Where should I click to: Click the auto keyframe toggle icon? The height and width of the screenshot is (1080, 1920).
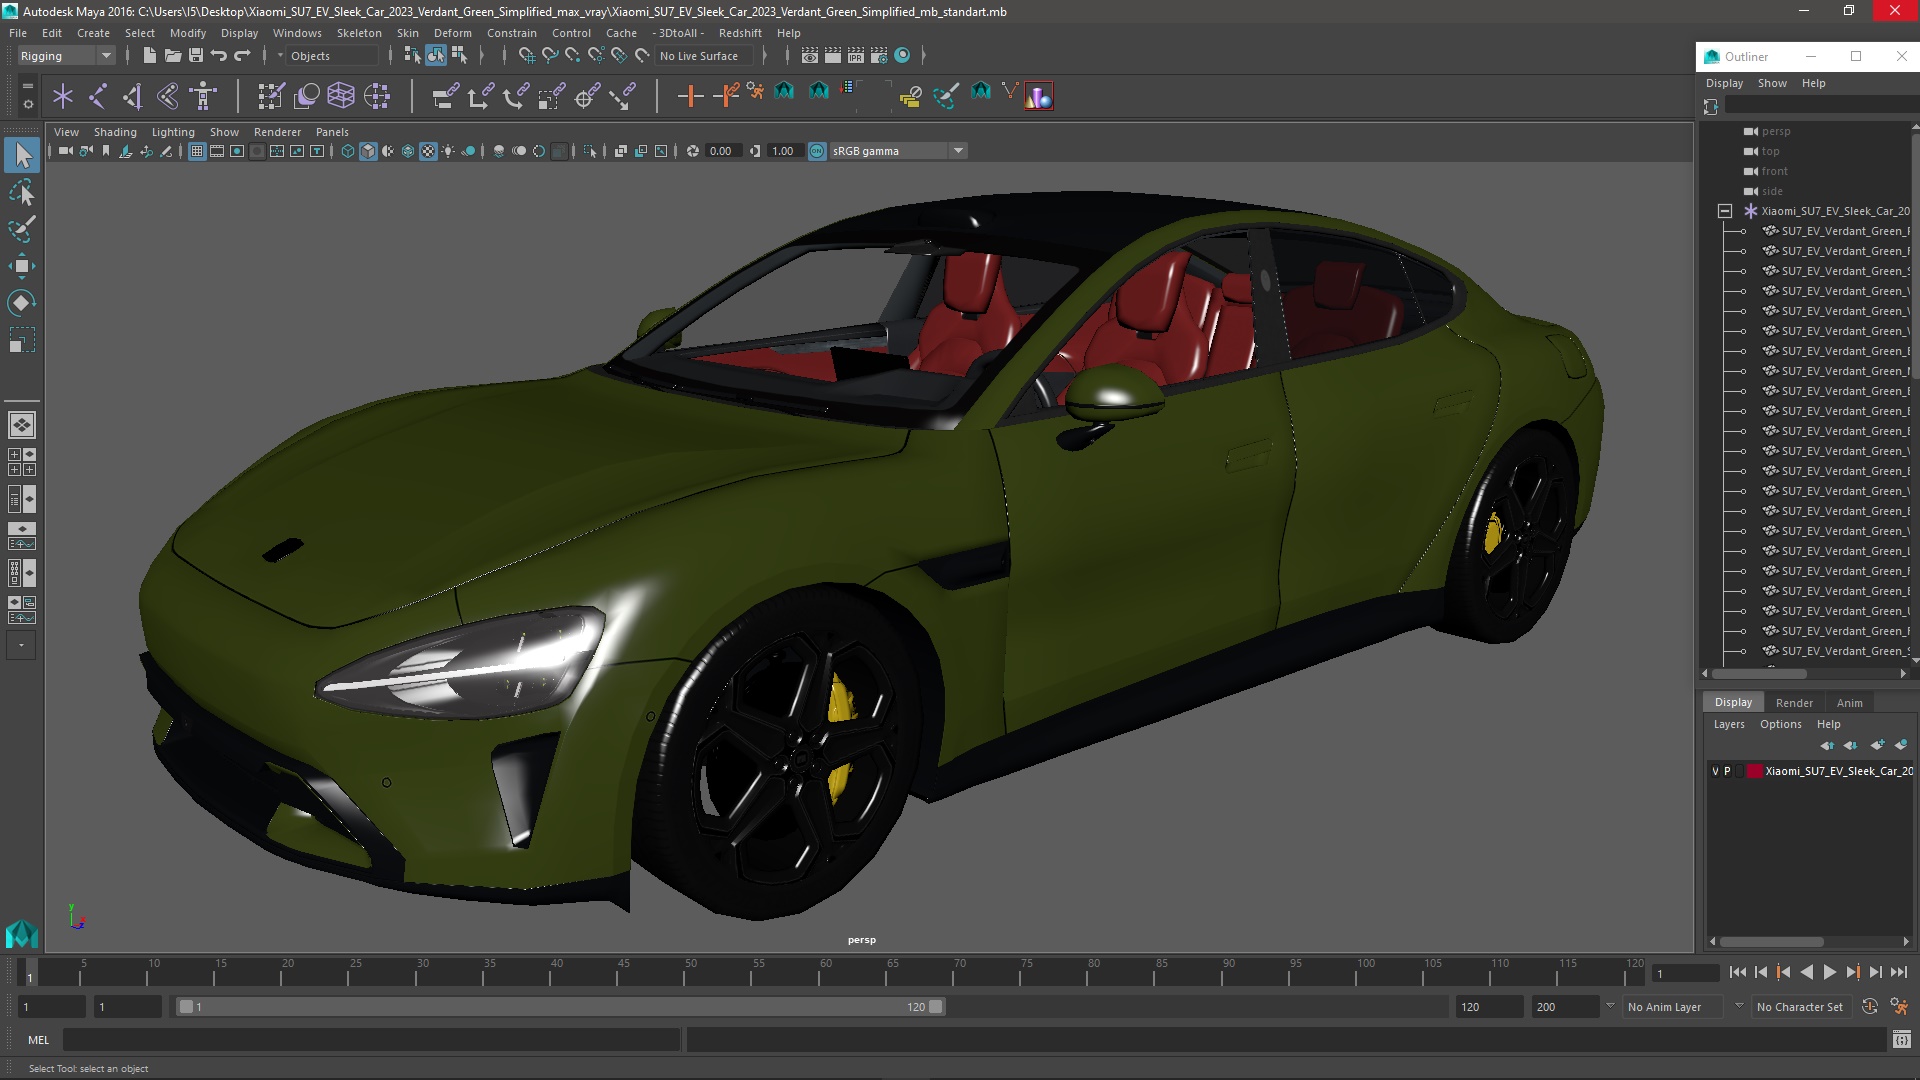[1870, 1007]
